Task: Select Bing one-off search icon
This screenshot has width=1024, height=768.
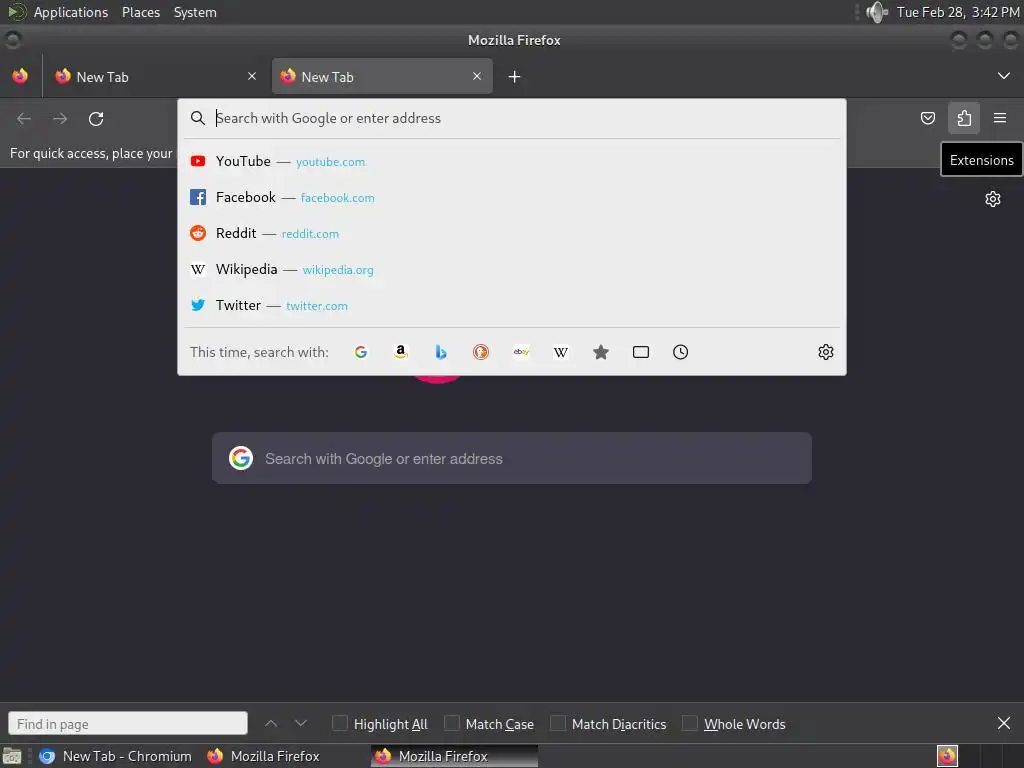Action: (441, 352)
